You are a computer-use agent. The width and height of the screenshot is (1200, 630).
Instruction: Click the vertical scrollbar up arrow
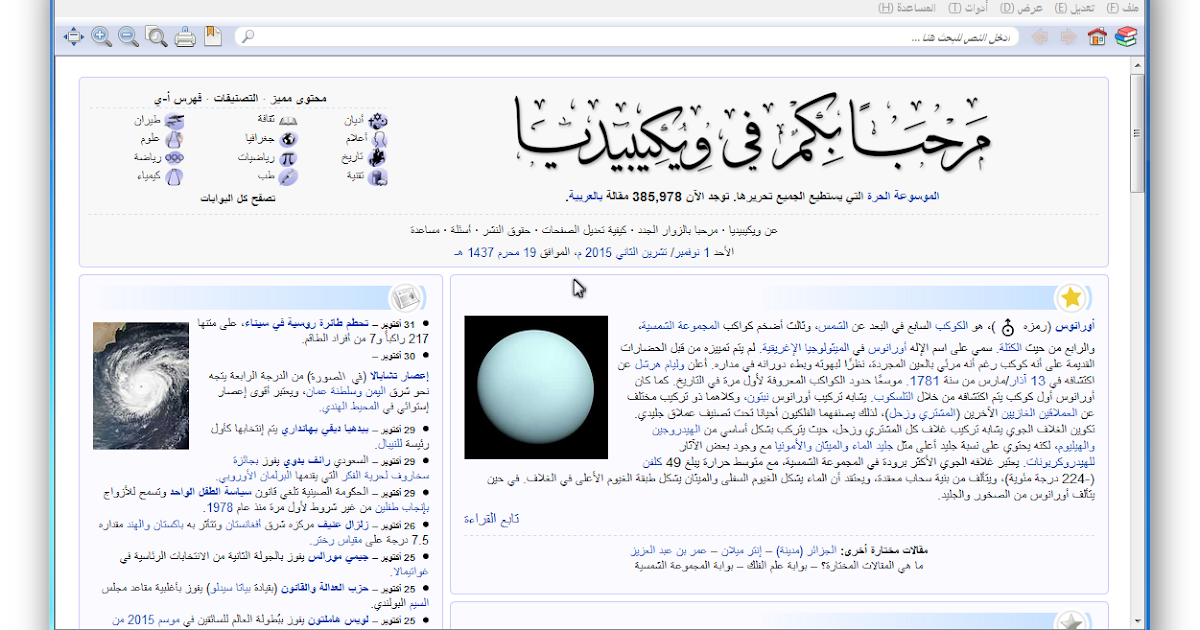coord(1137,66)
